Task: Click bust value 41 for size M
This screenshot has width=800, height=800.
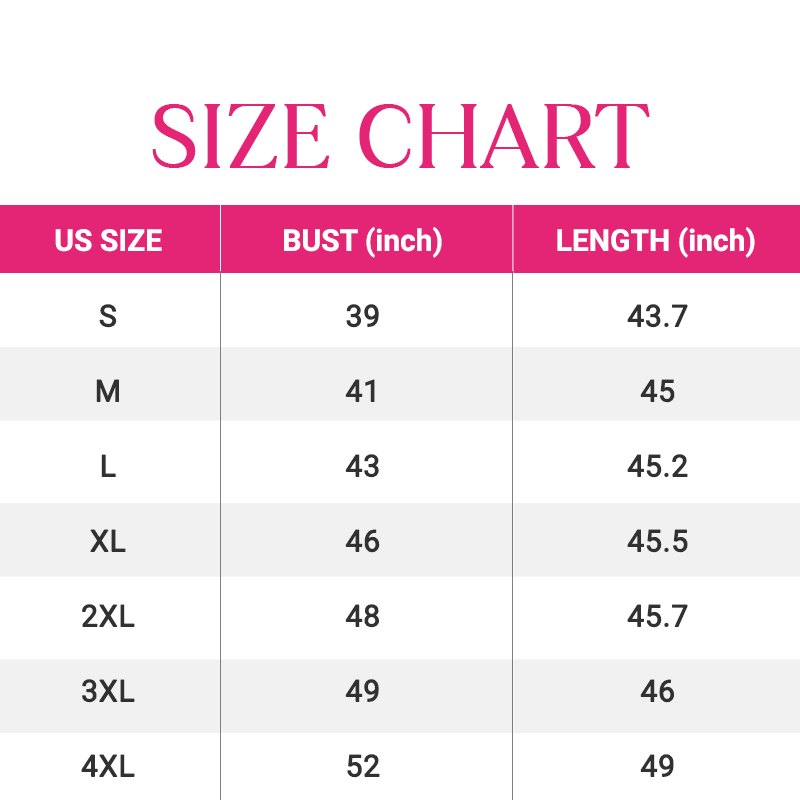Action: coord(362,391)
